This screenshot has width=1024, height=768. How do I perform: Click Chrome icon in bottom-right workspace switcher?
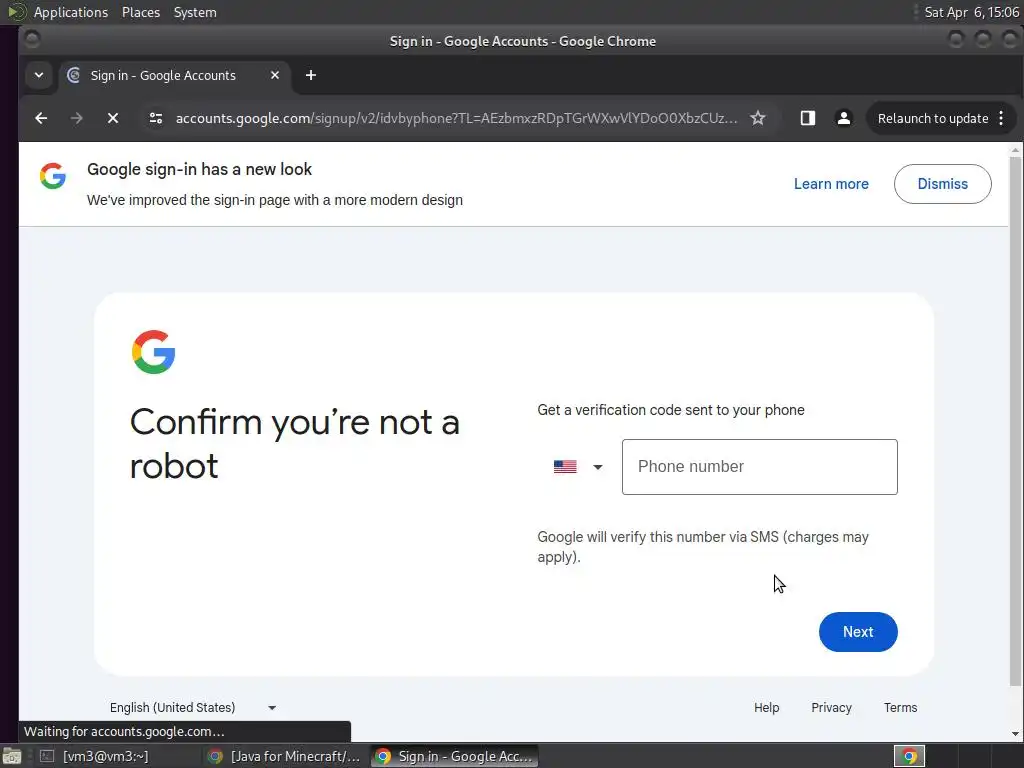tap(909, 756)
